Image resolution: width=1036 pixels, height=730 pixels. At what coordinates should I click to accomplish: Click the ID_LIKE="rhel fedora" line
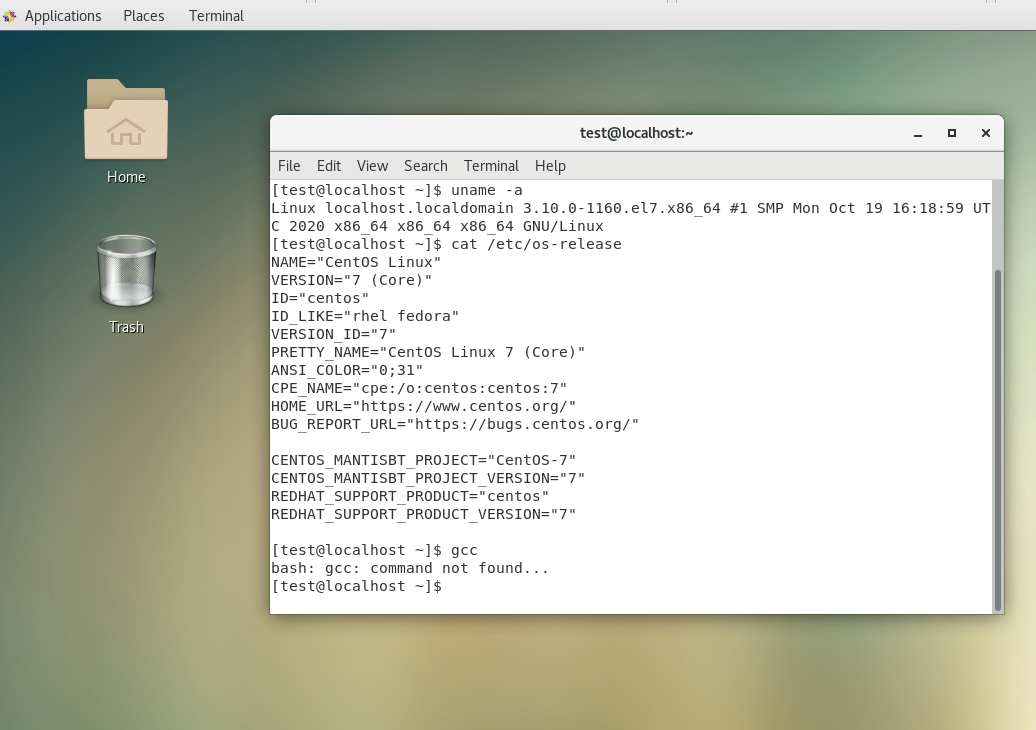[x=365, y=316]
